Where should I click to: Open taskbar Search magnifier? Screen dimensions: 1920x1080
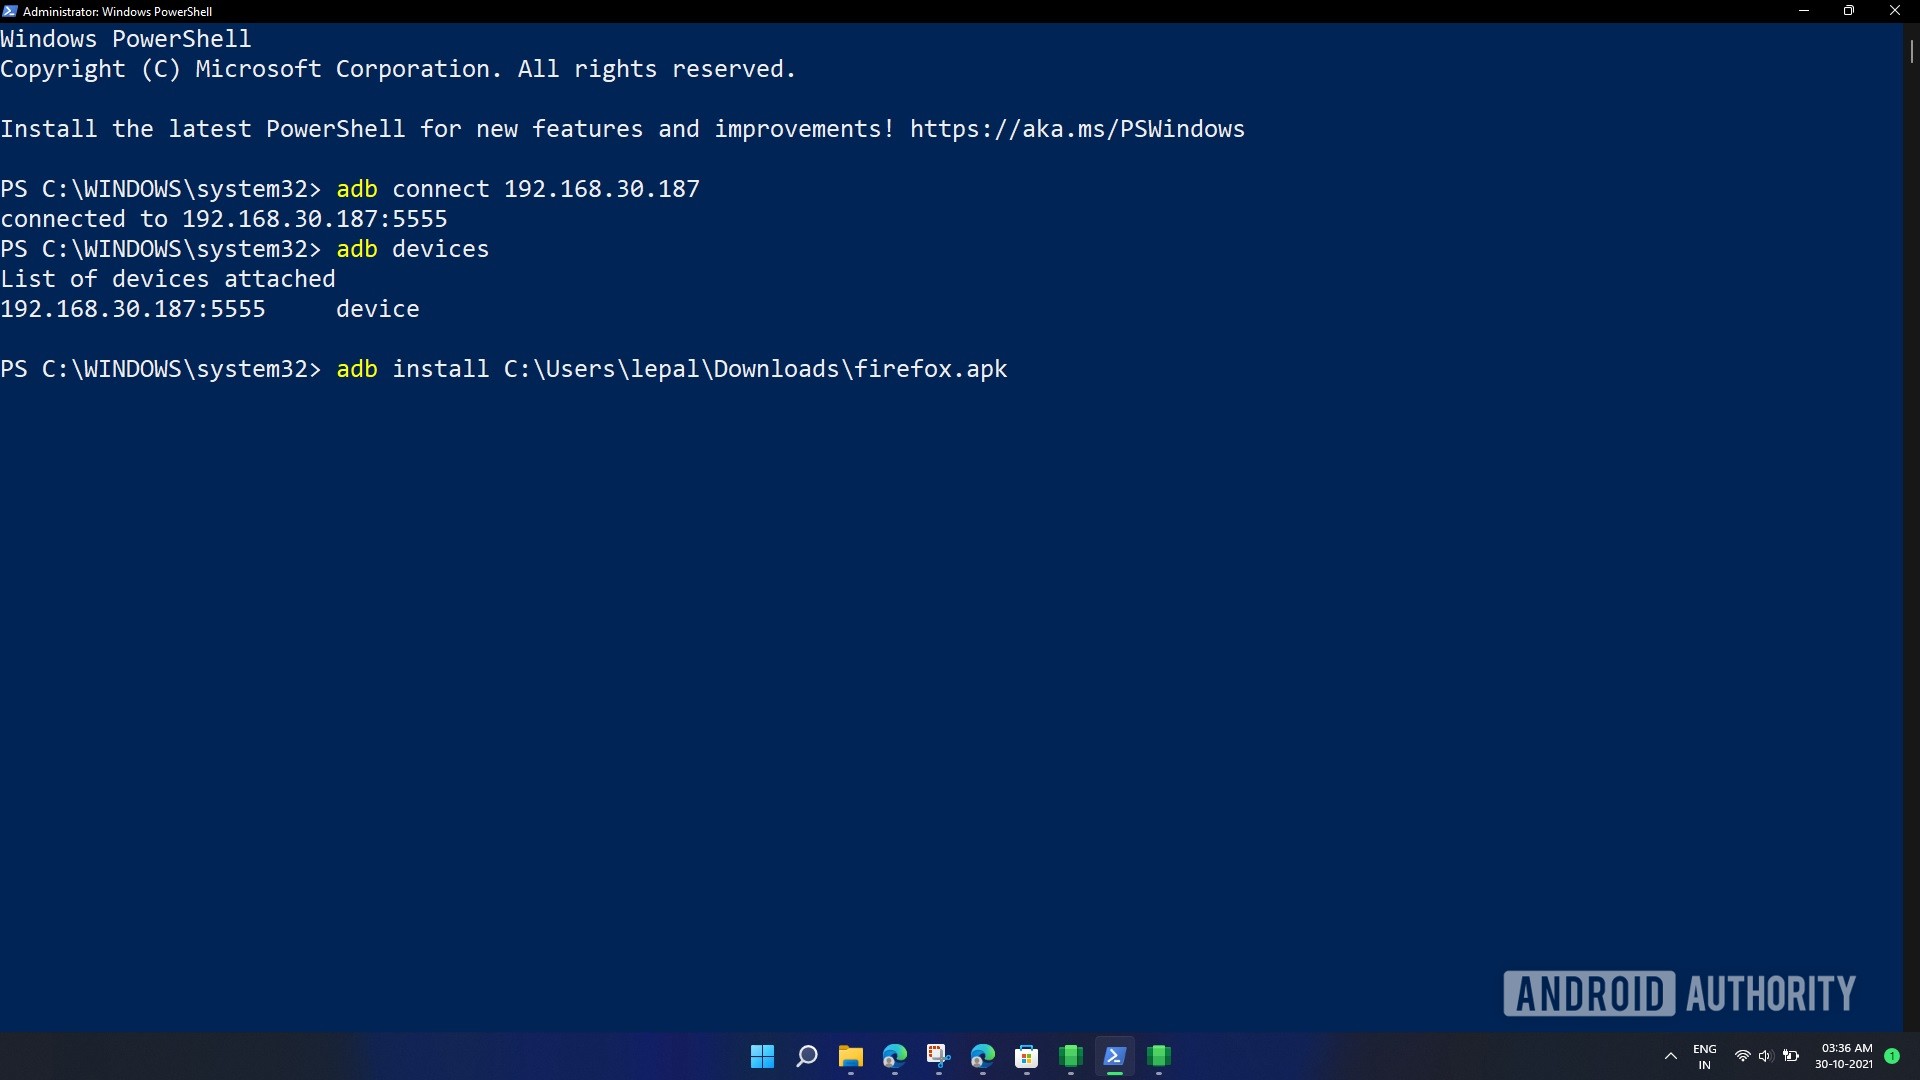pos(806,1056)
